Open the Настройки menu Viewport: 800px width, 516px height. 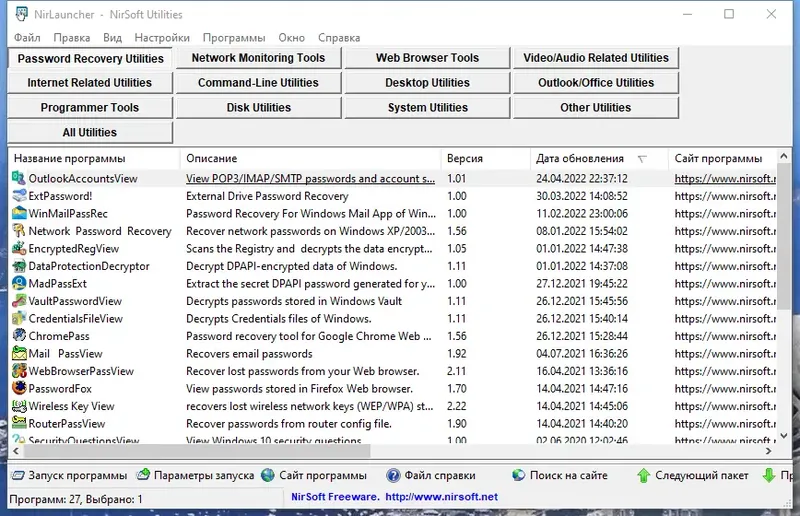162,38
